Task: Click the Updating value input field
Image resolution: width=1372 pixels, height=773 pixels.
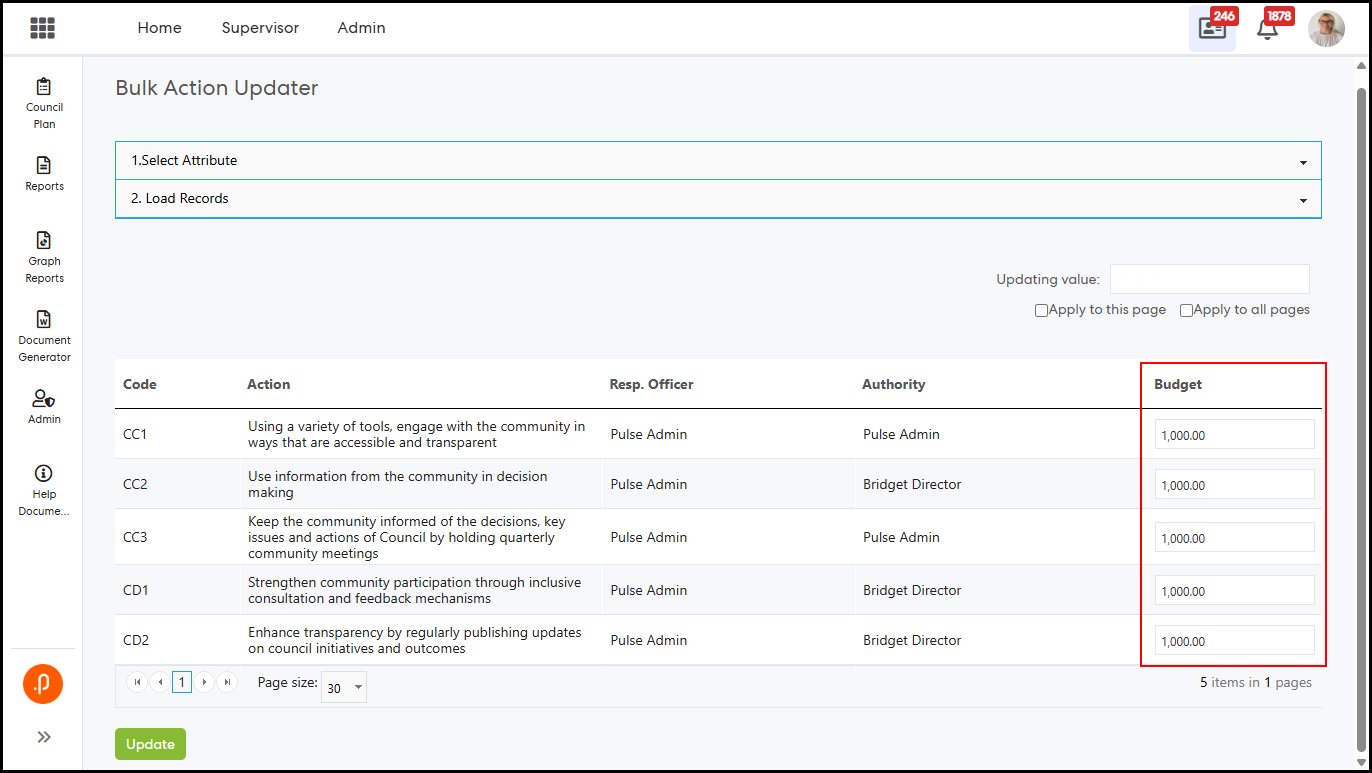Action: (x=1209, y=280)
